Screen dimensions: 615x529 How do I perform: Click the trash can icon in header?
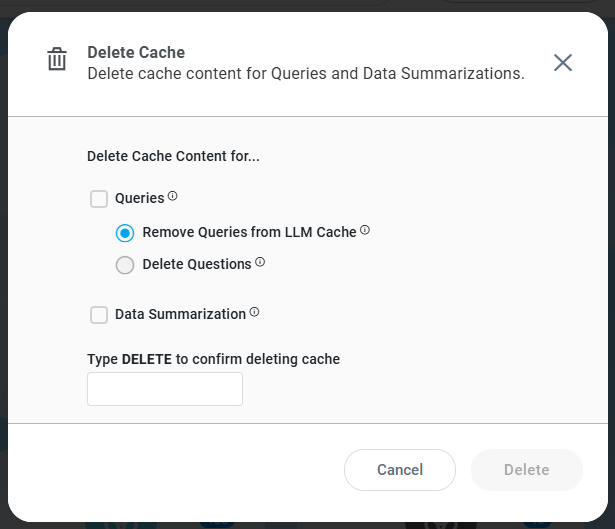tap(57, 60)
